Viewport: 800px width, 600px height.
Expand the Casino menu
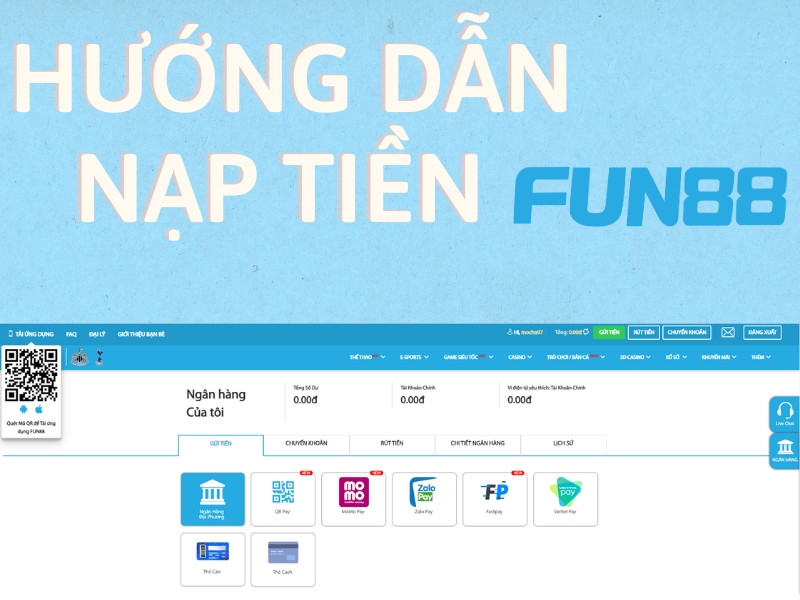(x=520, y=357)
